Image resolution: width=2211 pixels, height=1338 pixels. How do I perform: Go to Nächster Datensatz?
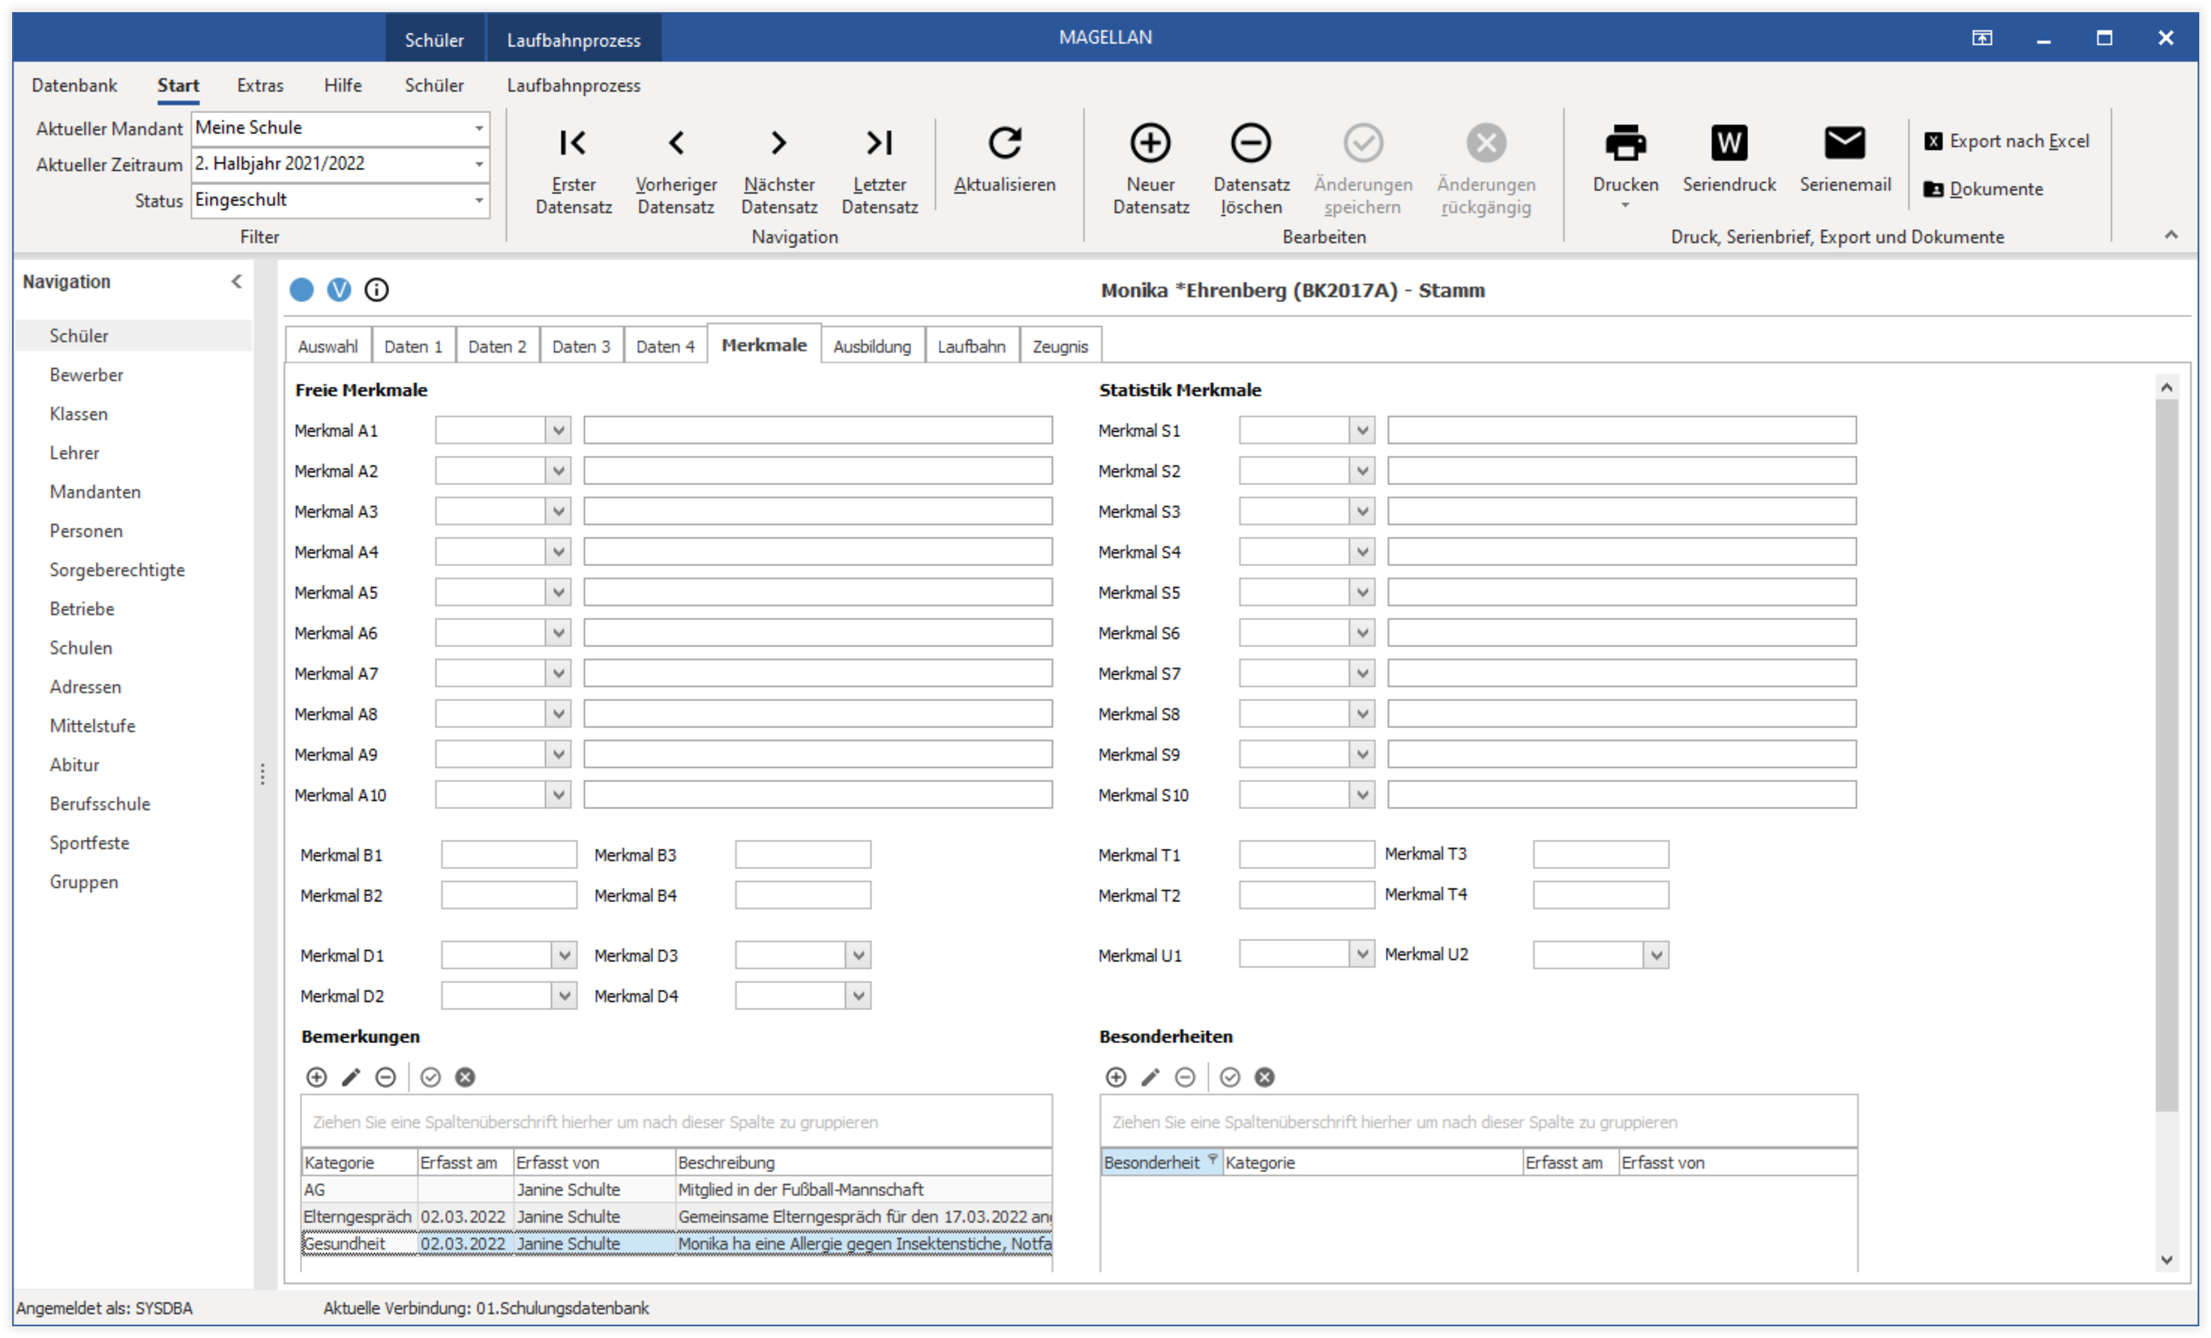click(778, 143)
